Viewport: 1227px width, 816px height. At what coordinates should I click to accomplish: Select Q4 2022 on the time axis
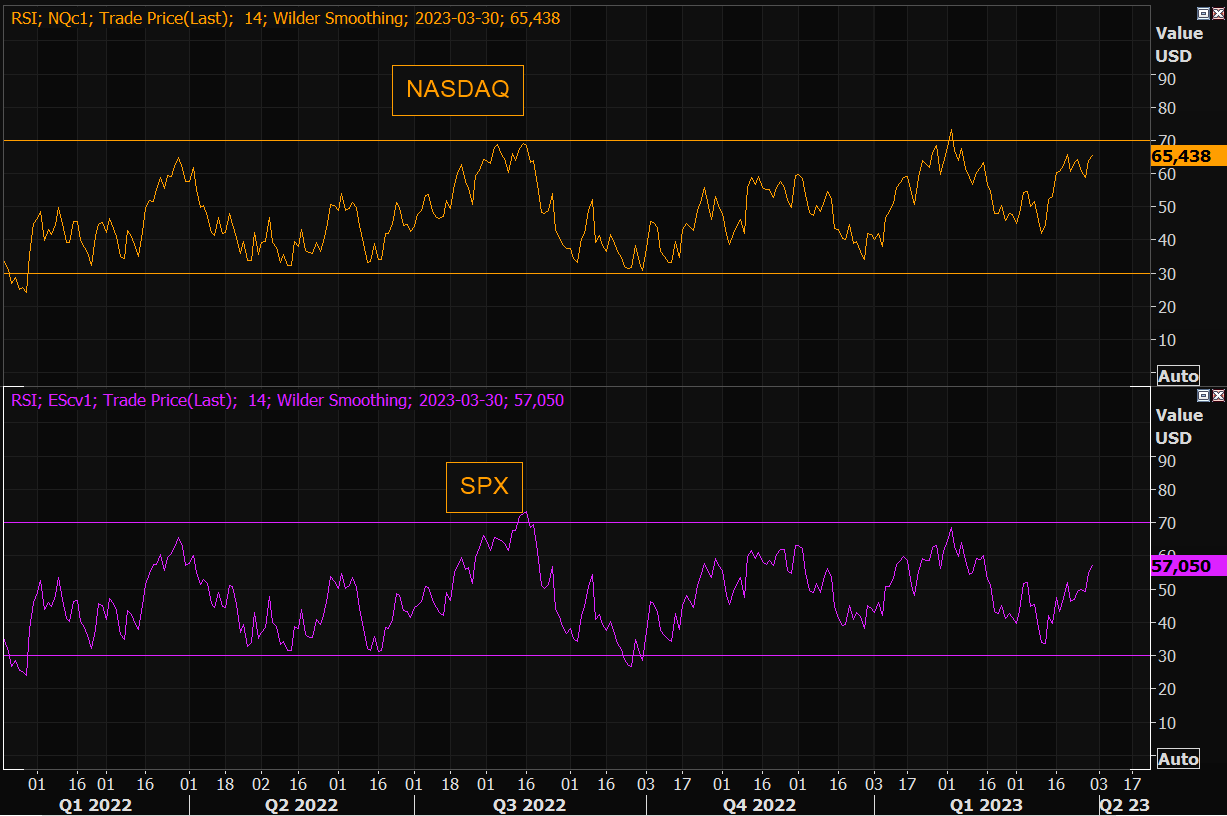[759, 804]
